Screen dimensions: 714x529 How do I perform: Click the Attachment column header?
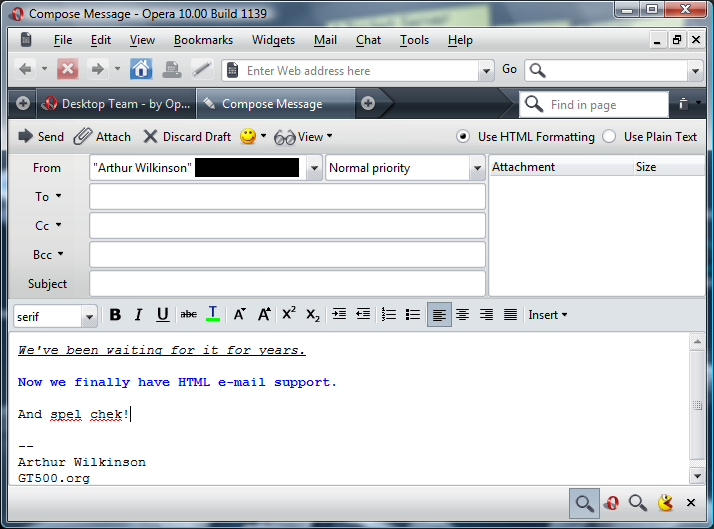coord(561,167)
